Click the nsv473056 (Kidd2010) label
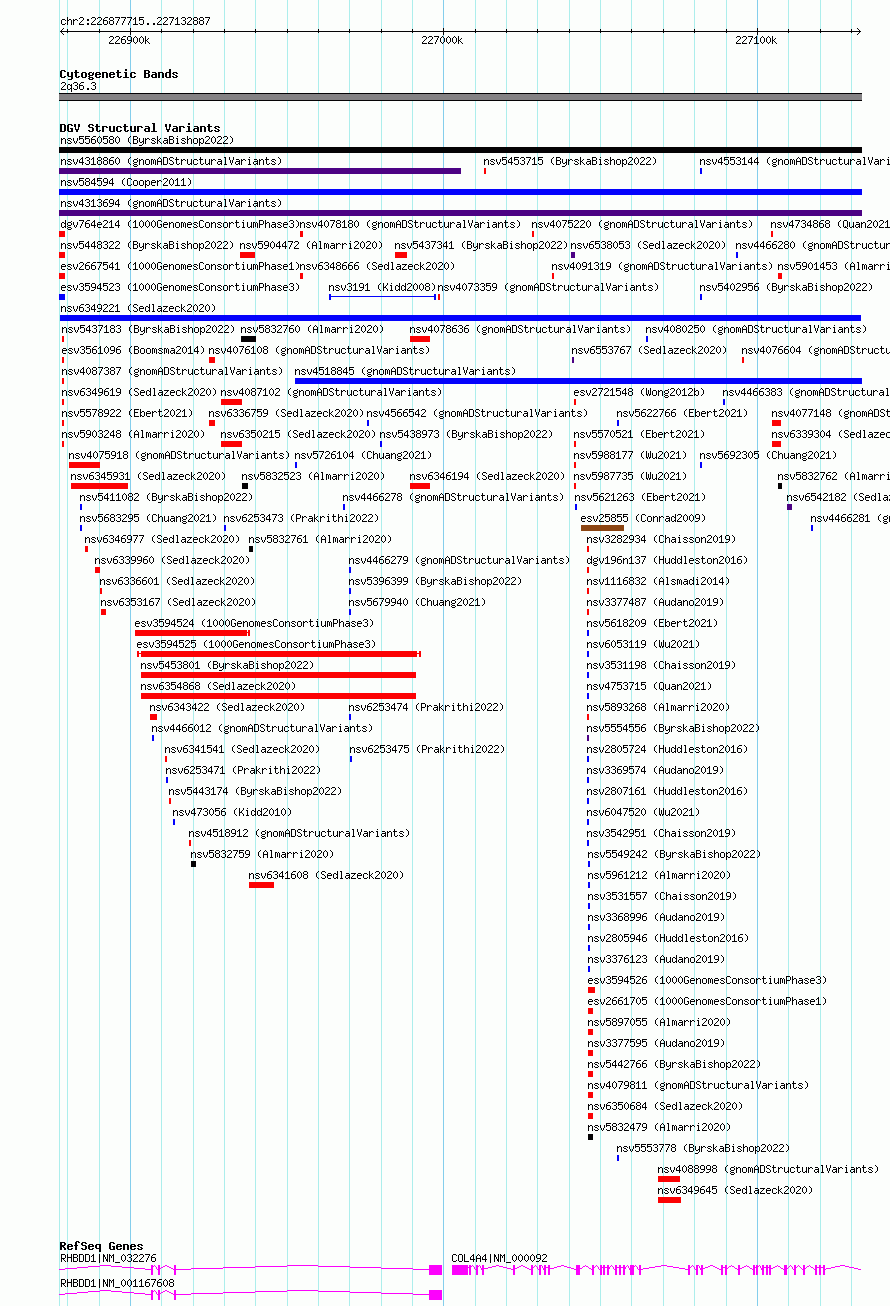Screen dimensions: 890x1306 [232, 813]
